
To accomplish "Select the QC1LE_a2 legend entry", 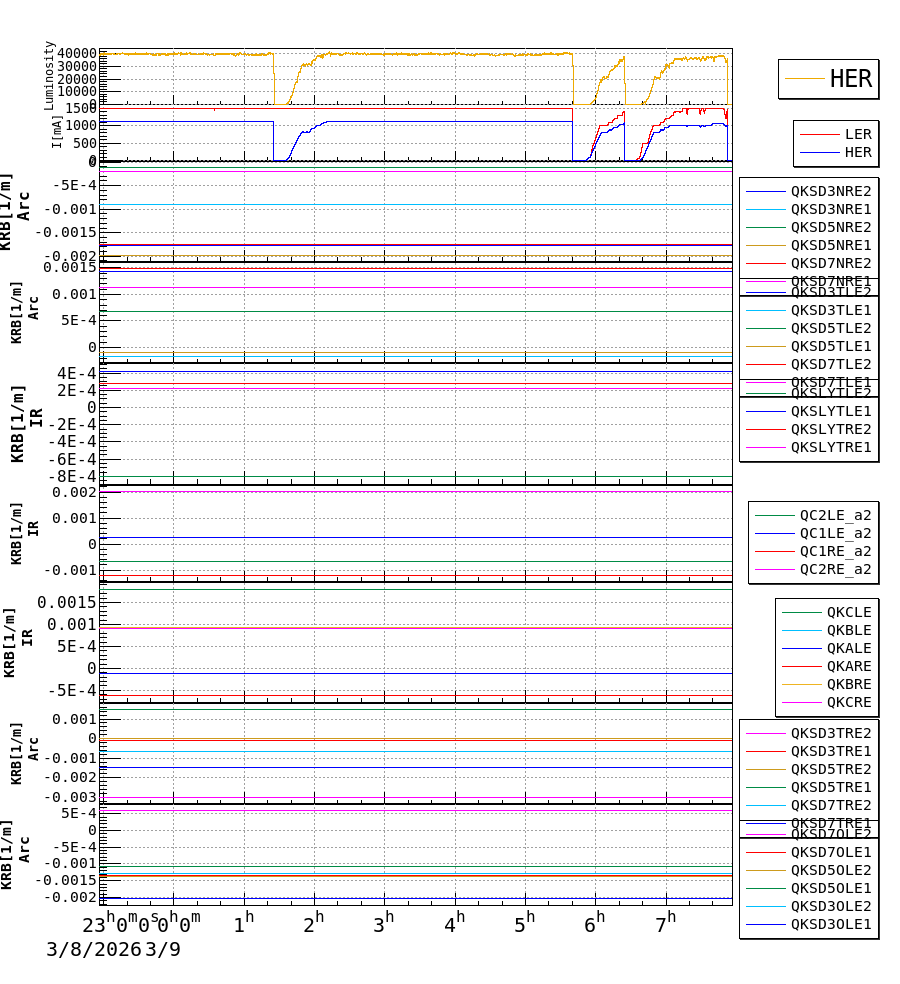I will tap(835, 534).
